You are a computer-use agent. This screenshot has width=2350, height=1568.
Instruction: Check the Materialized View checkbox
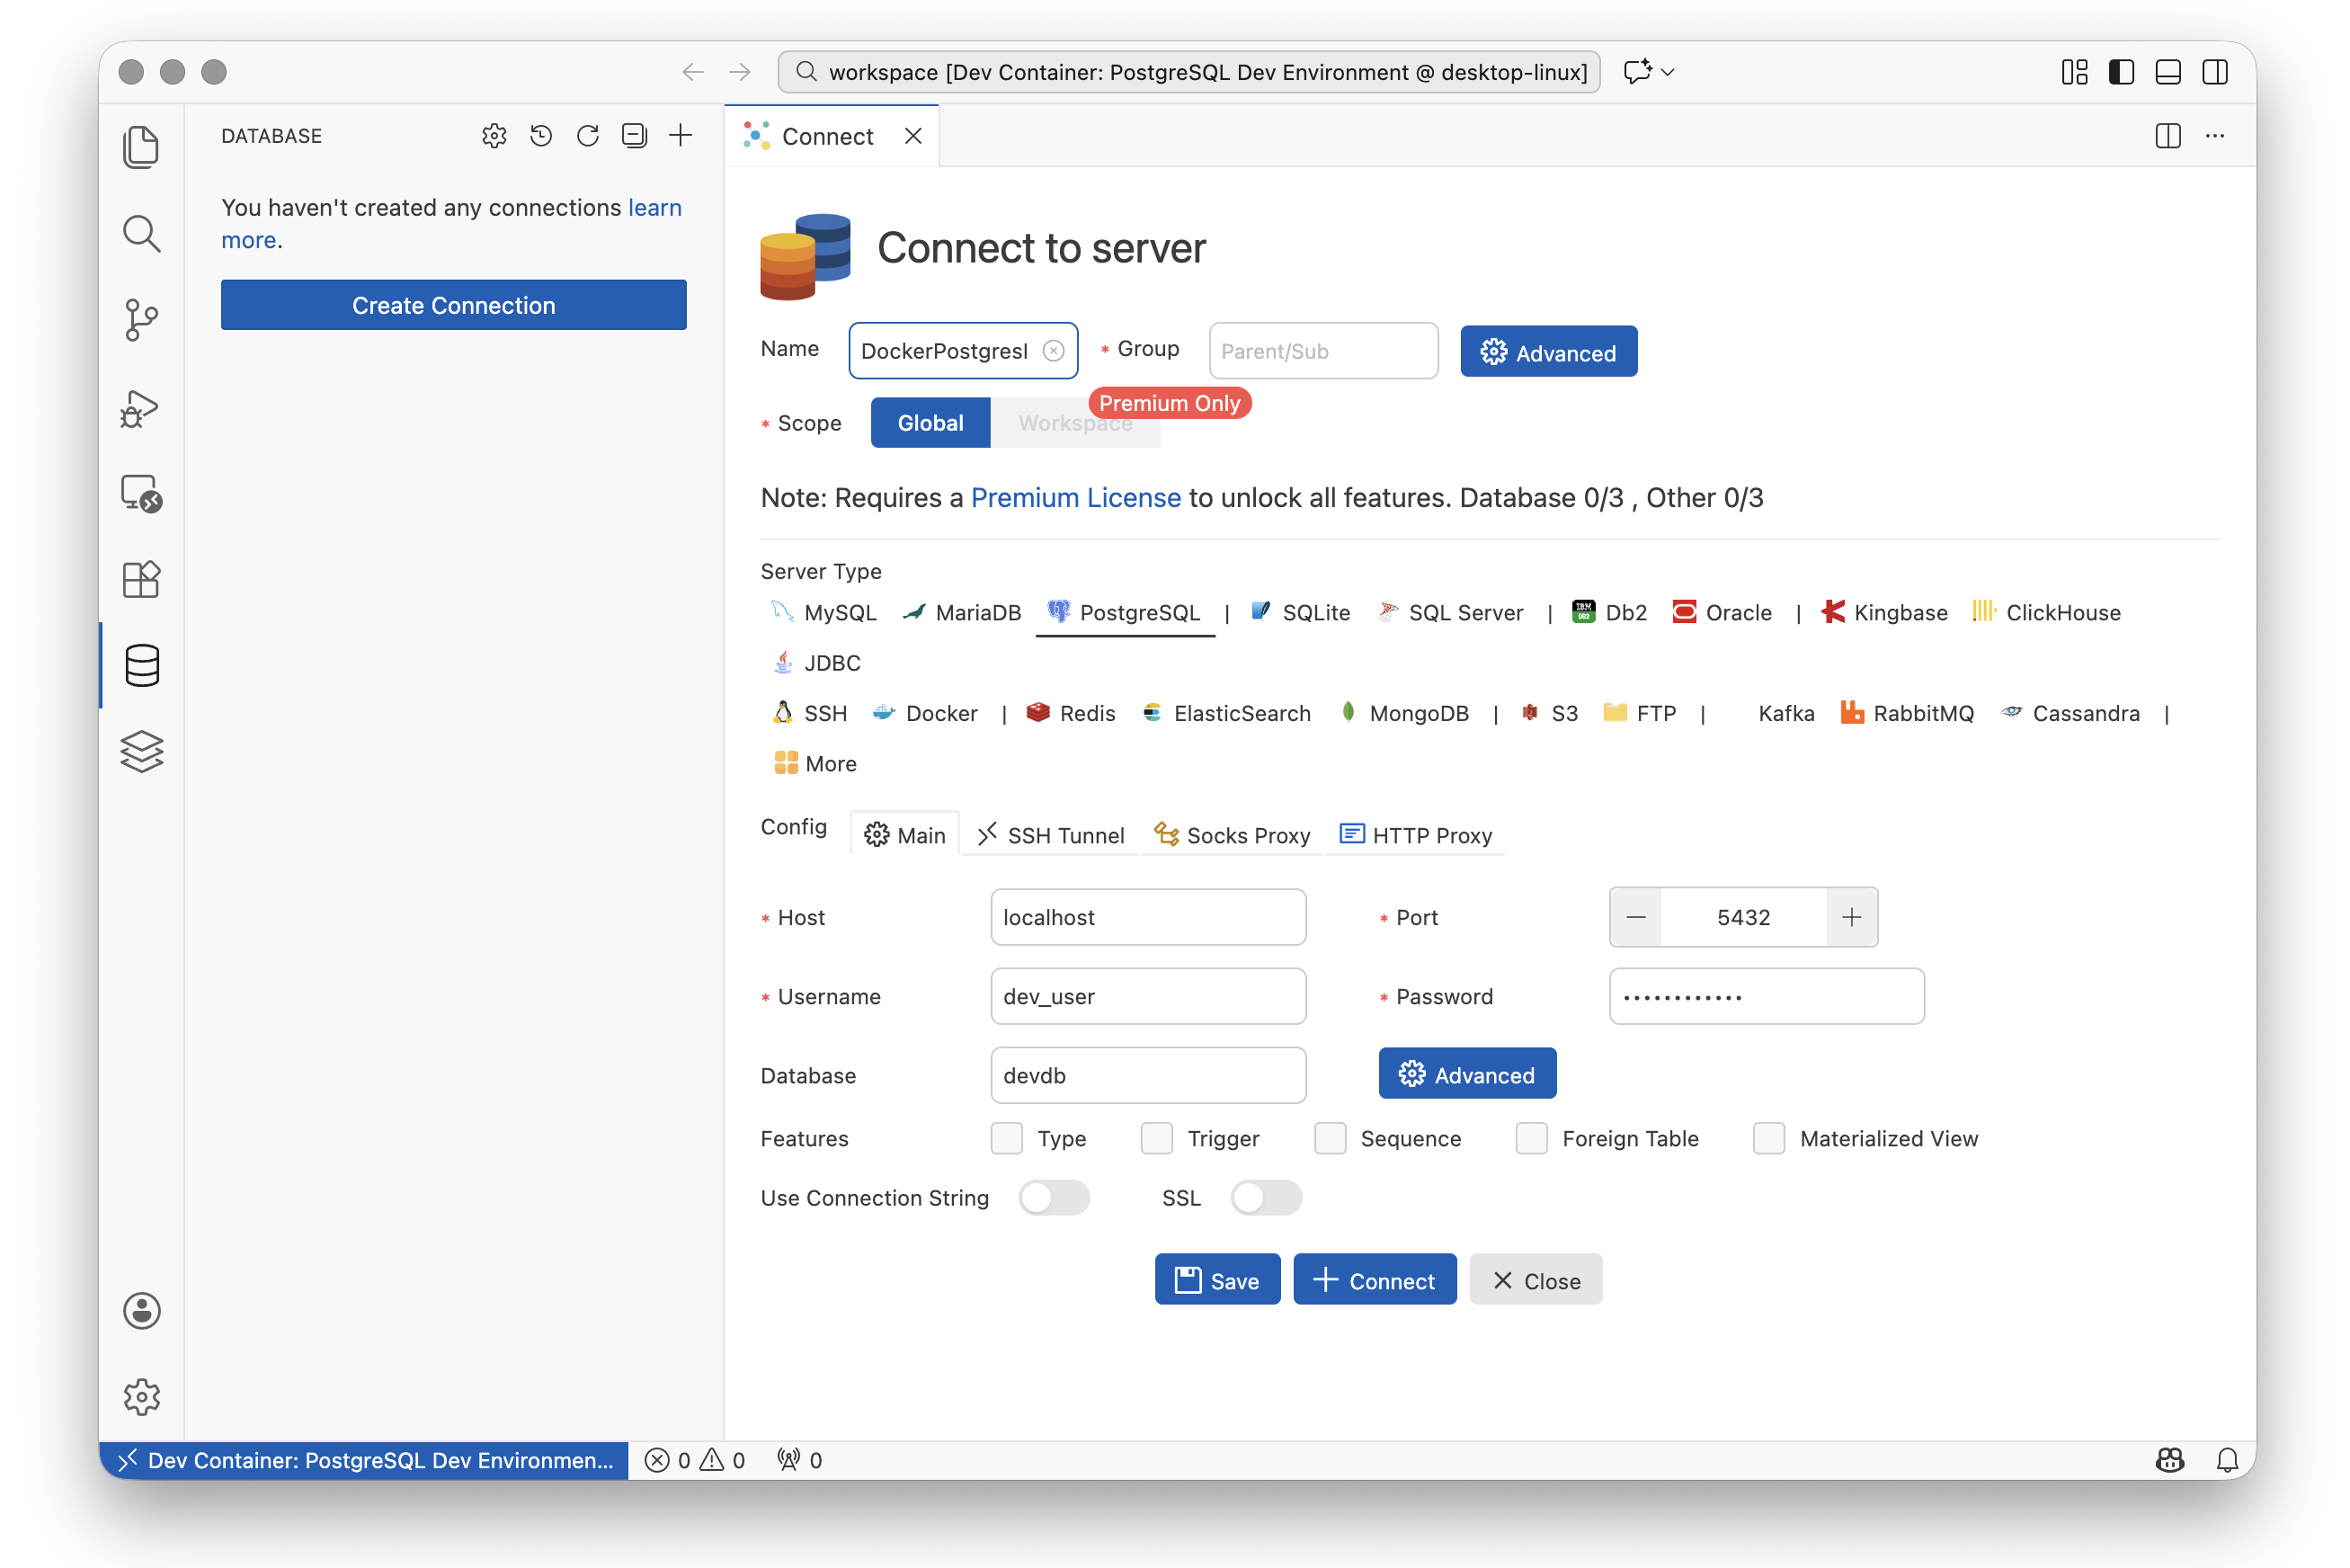coord(1768,1138)
